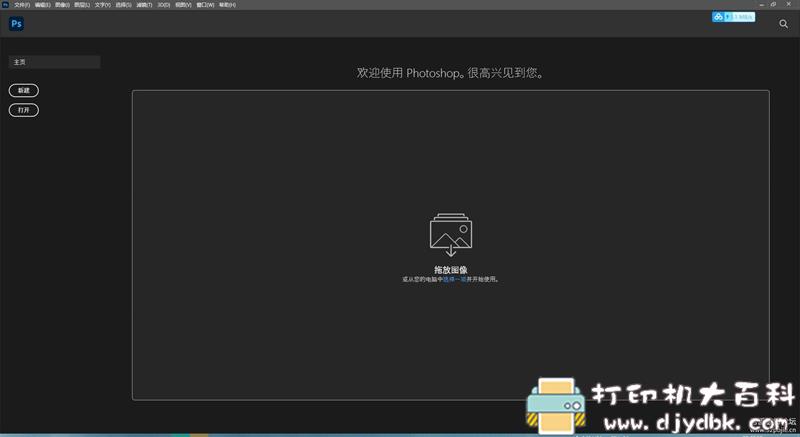
Task: Open the 滤镜(T) menu
Action: pyautogui.click(x=144, y=5)
